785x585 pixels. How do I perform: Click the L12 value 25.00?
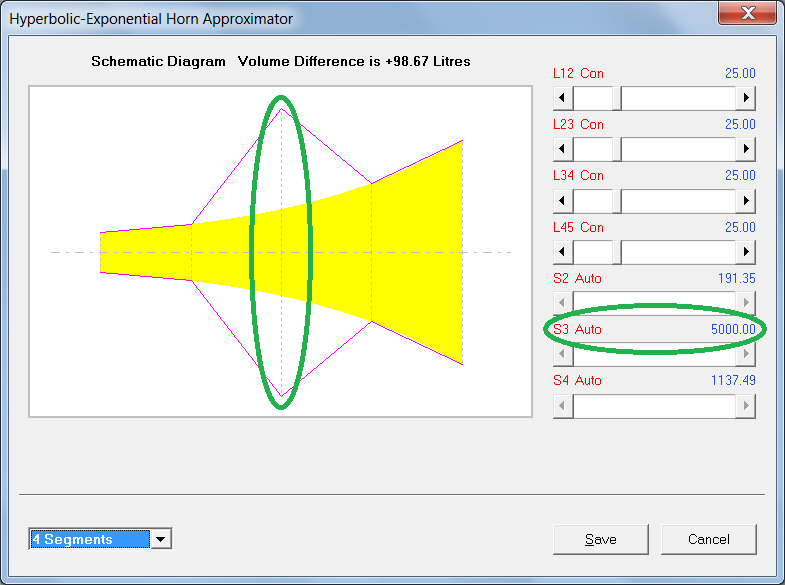point(740,74)
